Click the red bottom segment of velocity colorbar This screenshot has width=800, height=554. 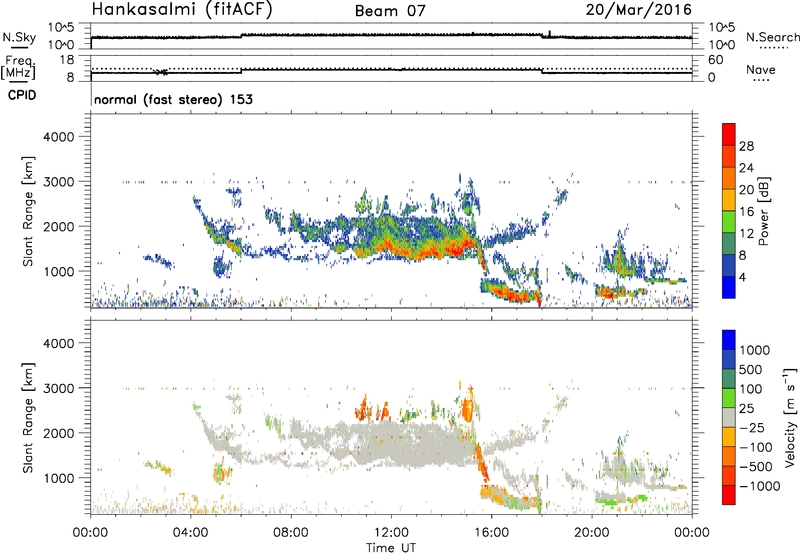point(729,495)
